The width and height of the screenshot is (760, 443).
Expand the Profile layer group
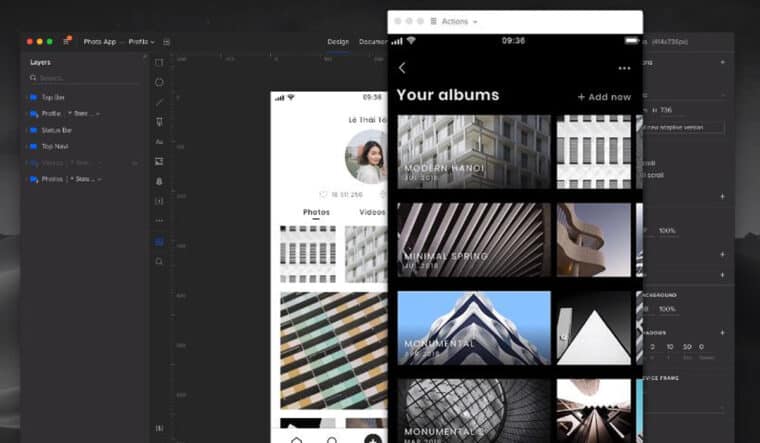(x=27, y=114)
